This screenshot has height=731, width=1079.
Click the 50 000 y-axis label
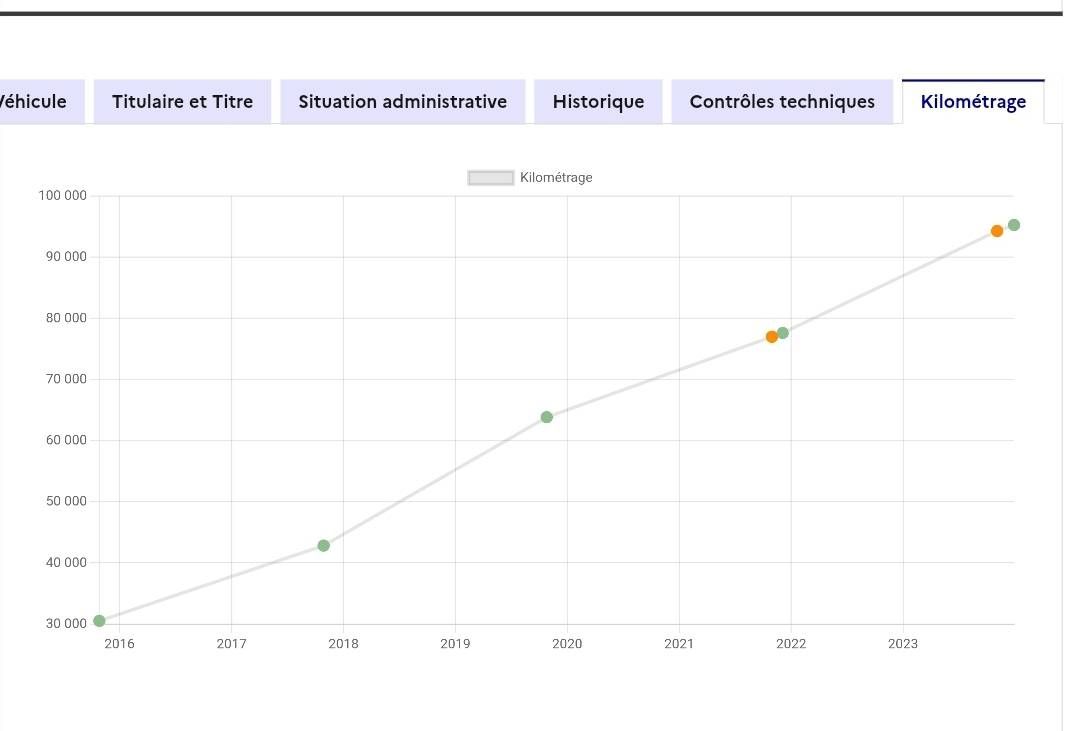(x=66, y=501)
